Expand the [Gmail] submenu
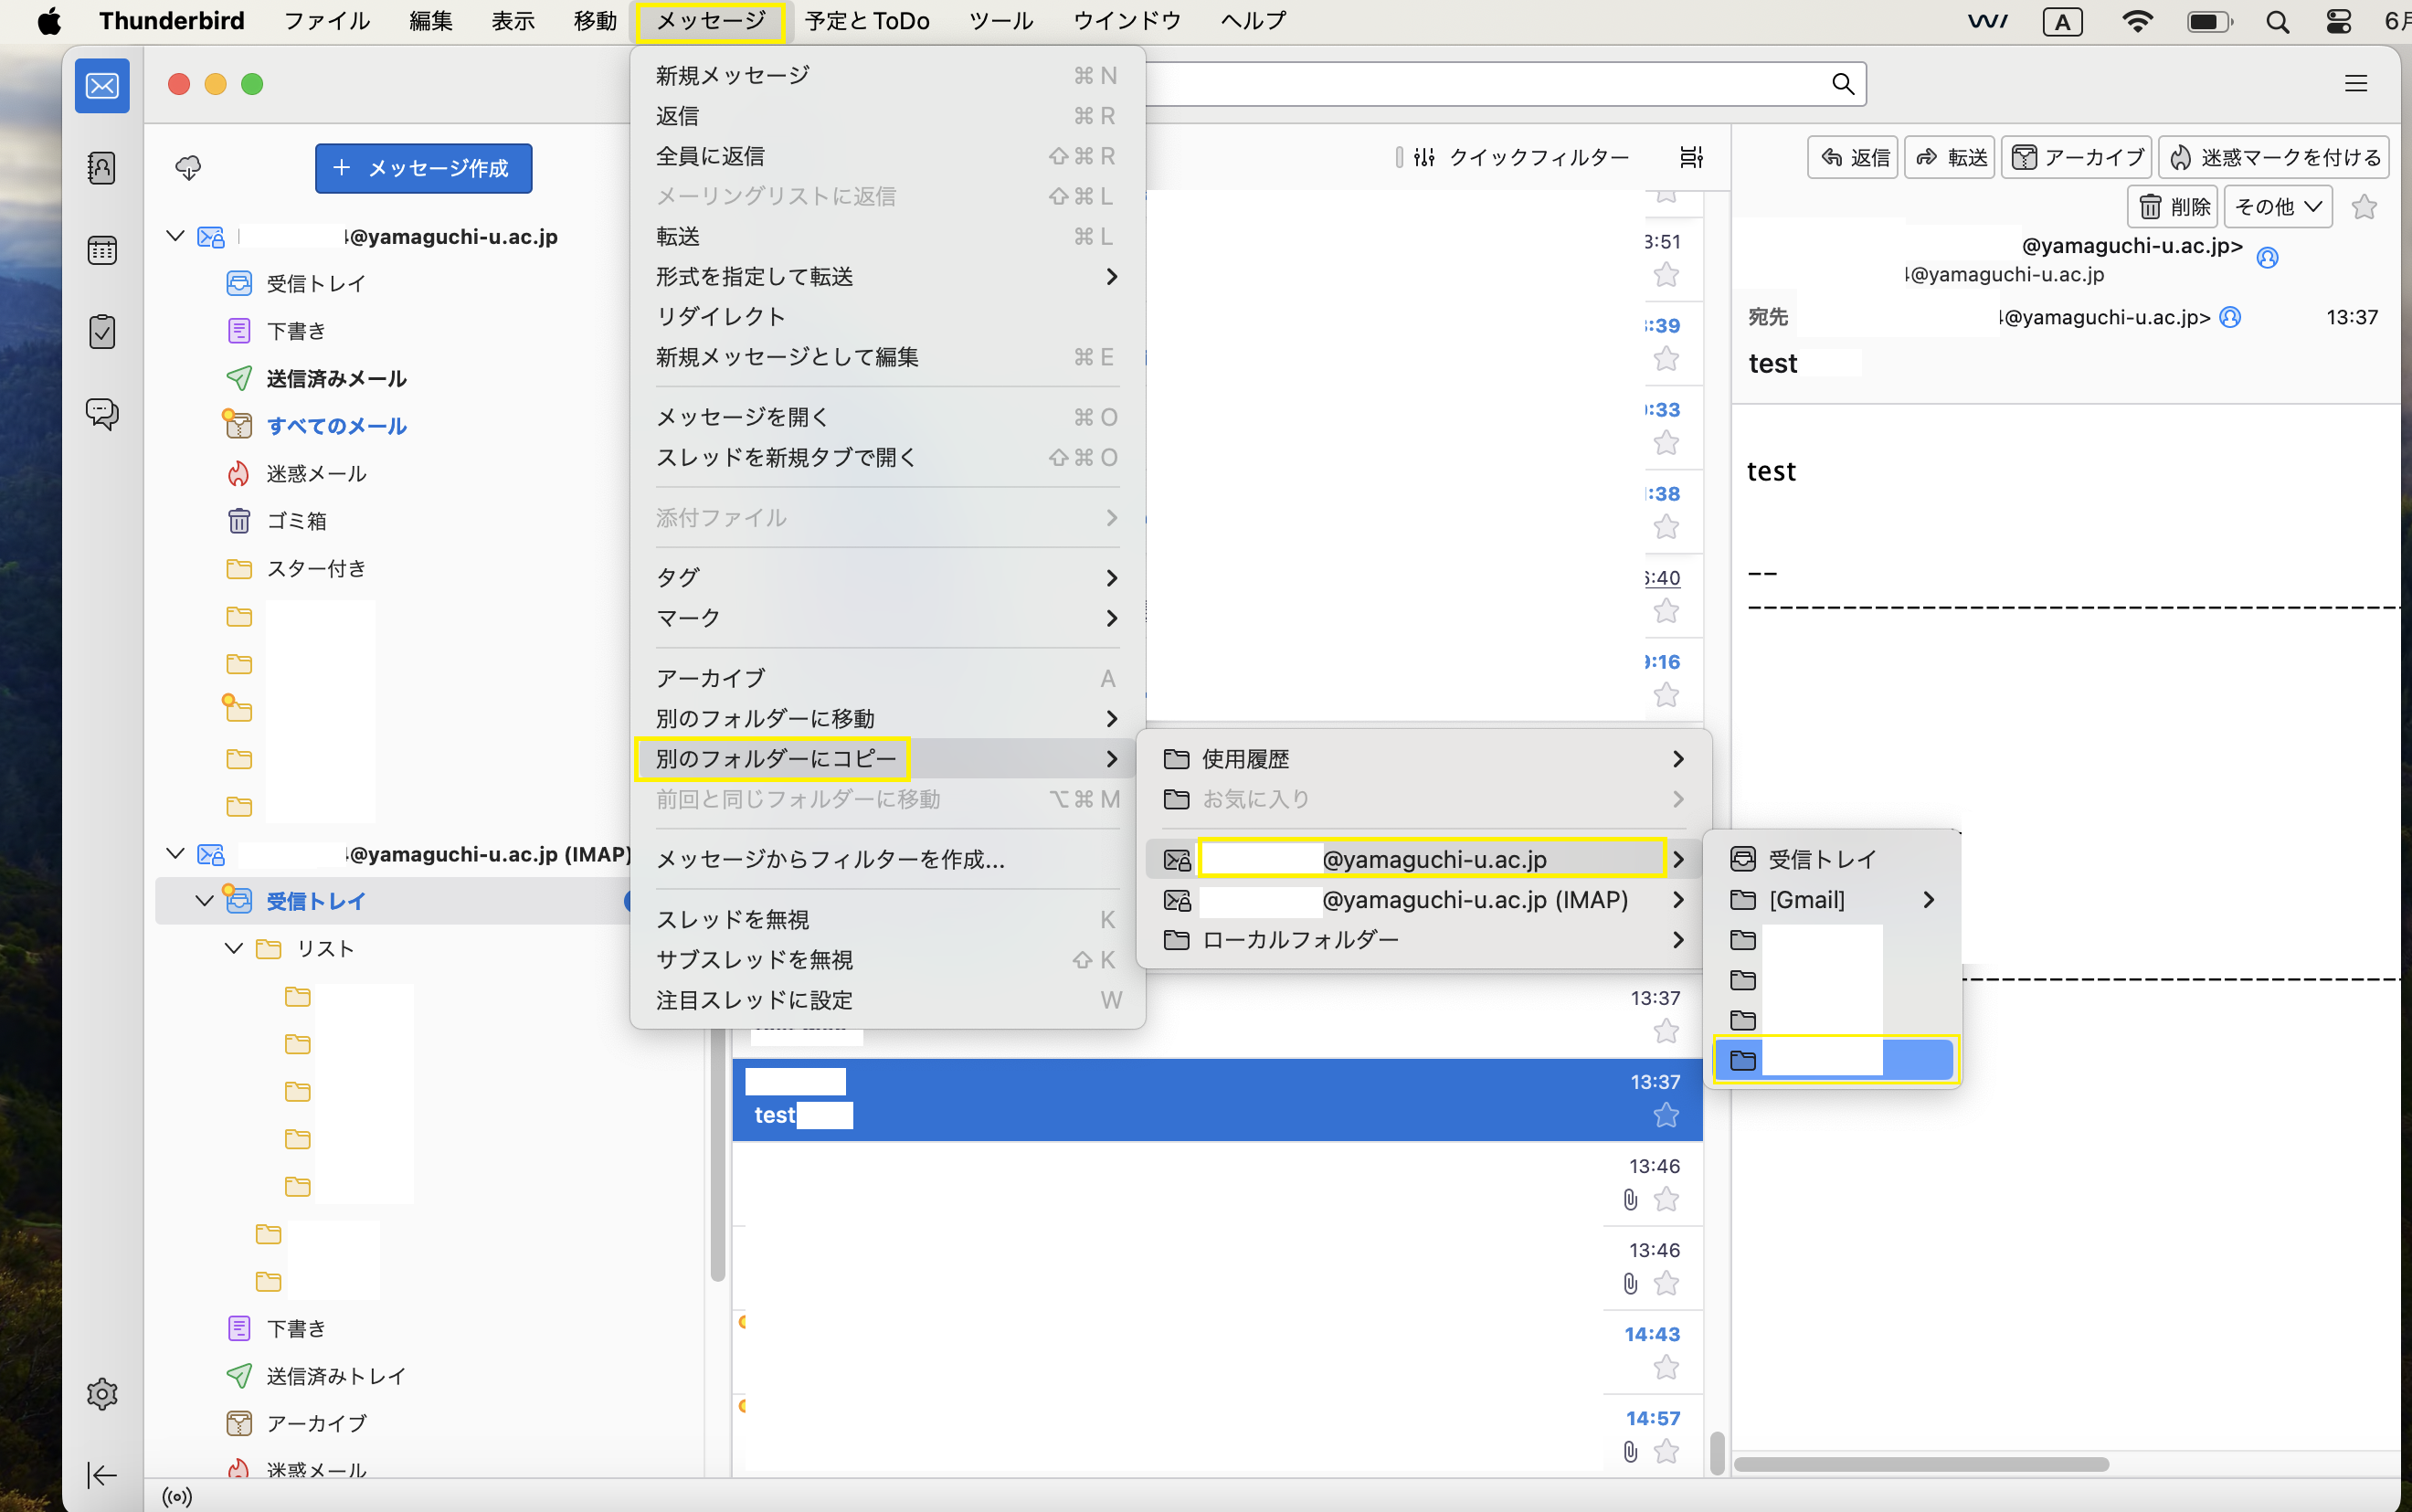2412x1512 pixels. point(1832,900)
